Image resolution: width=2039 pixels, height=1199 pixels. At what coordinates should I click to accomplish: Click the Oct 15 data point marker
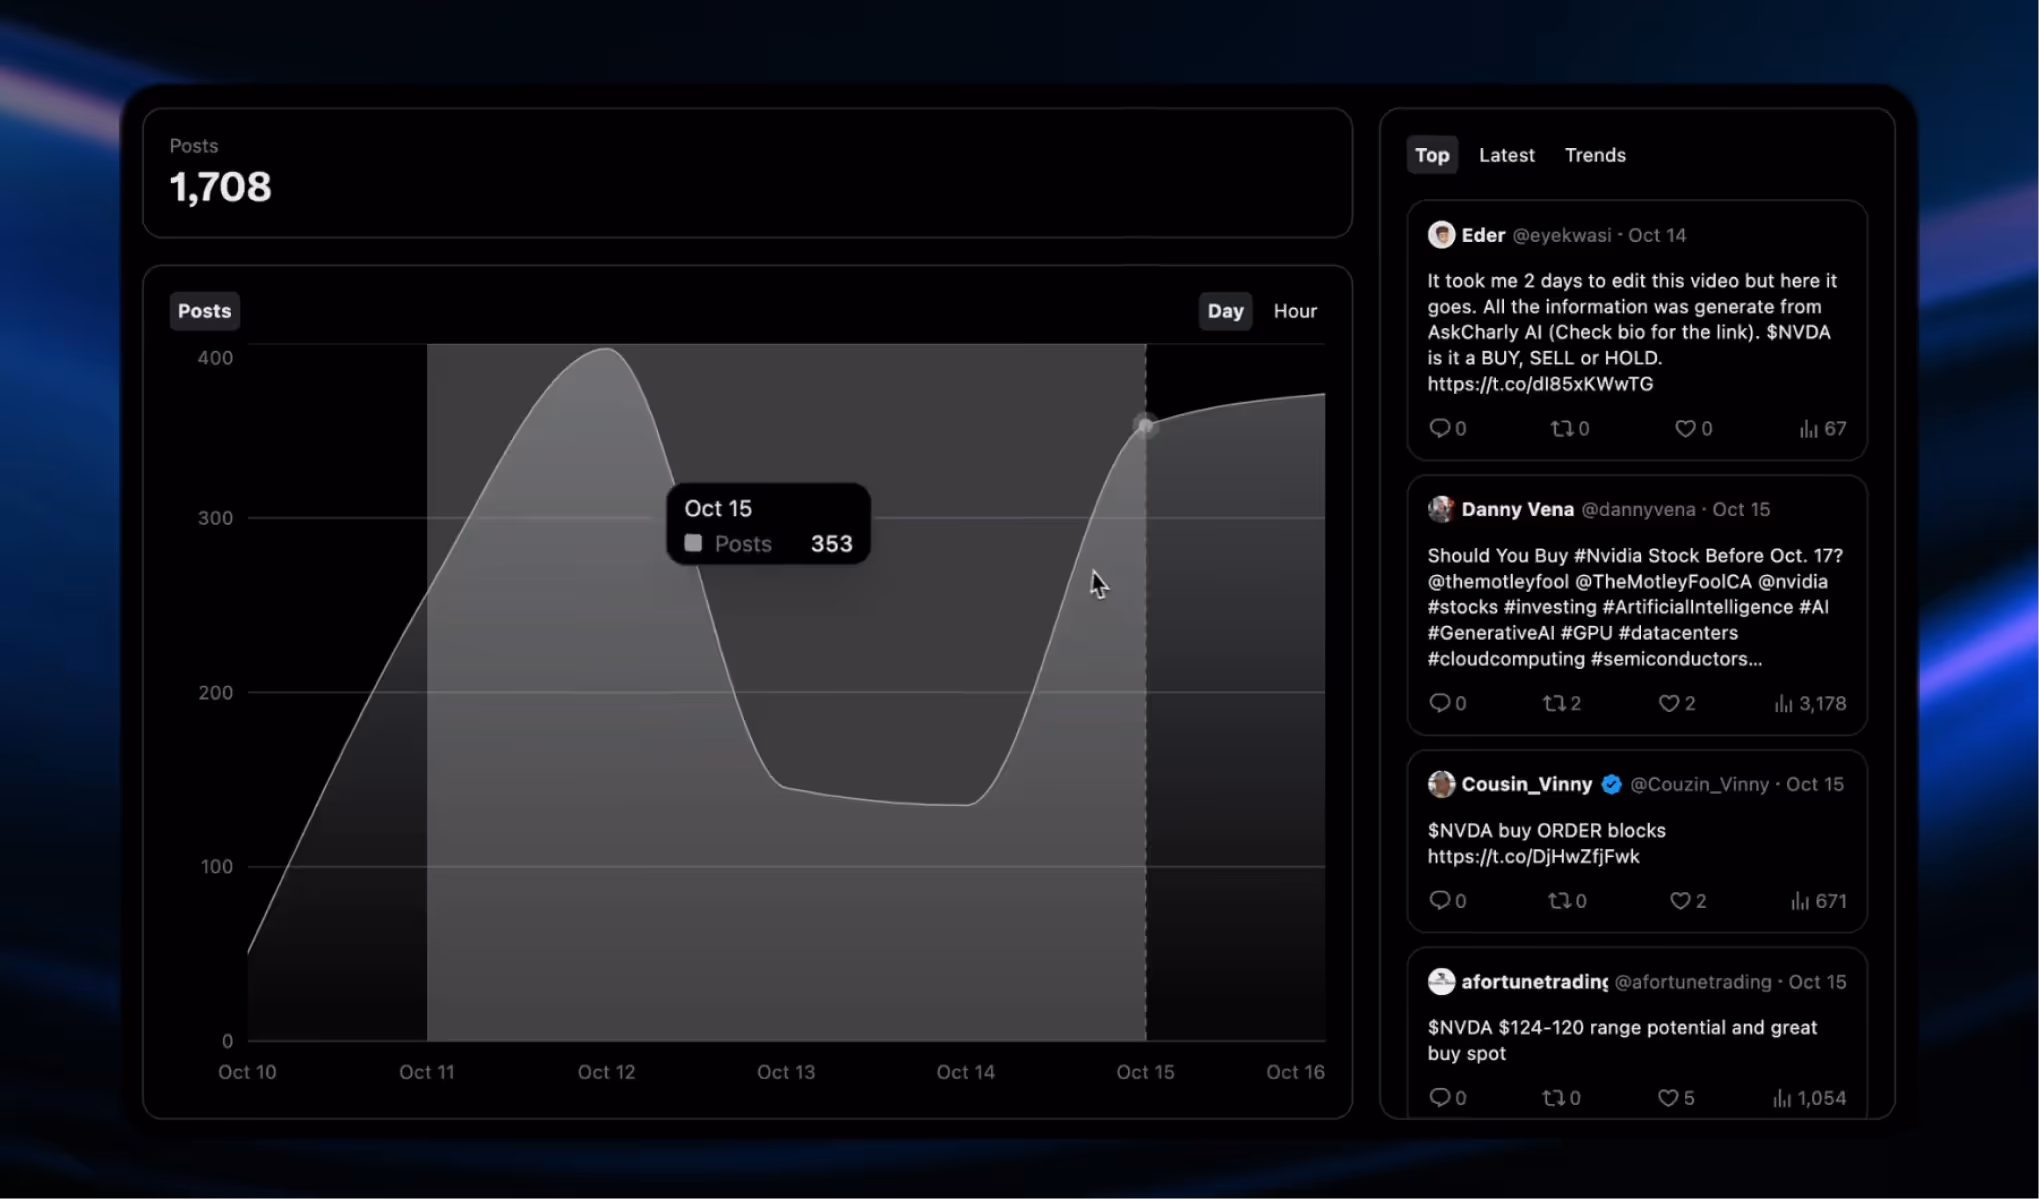(x=1145, y=426)
